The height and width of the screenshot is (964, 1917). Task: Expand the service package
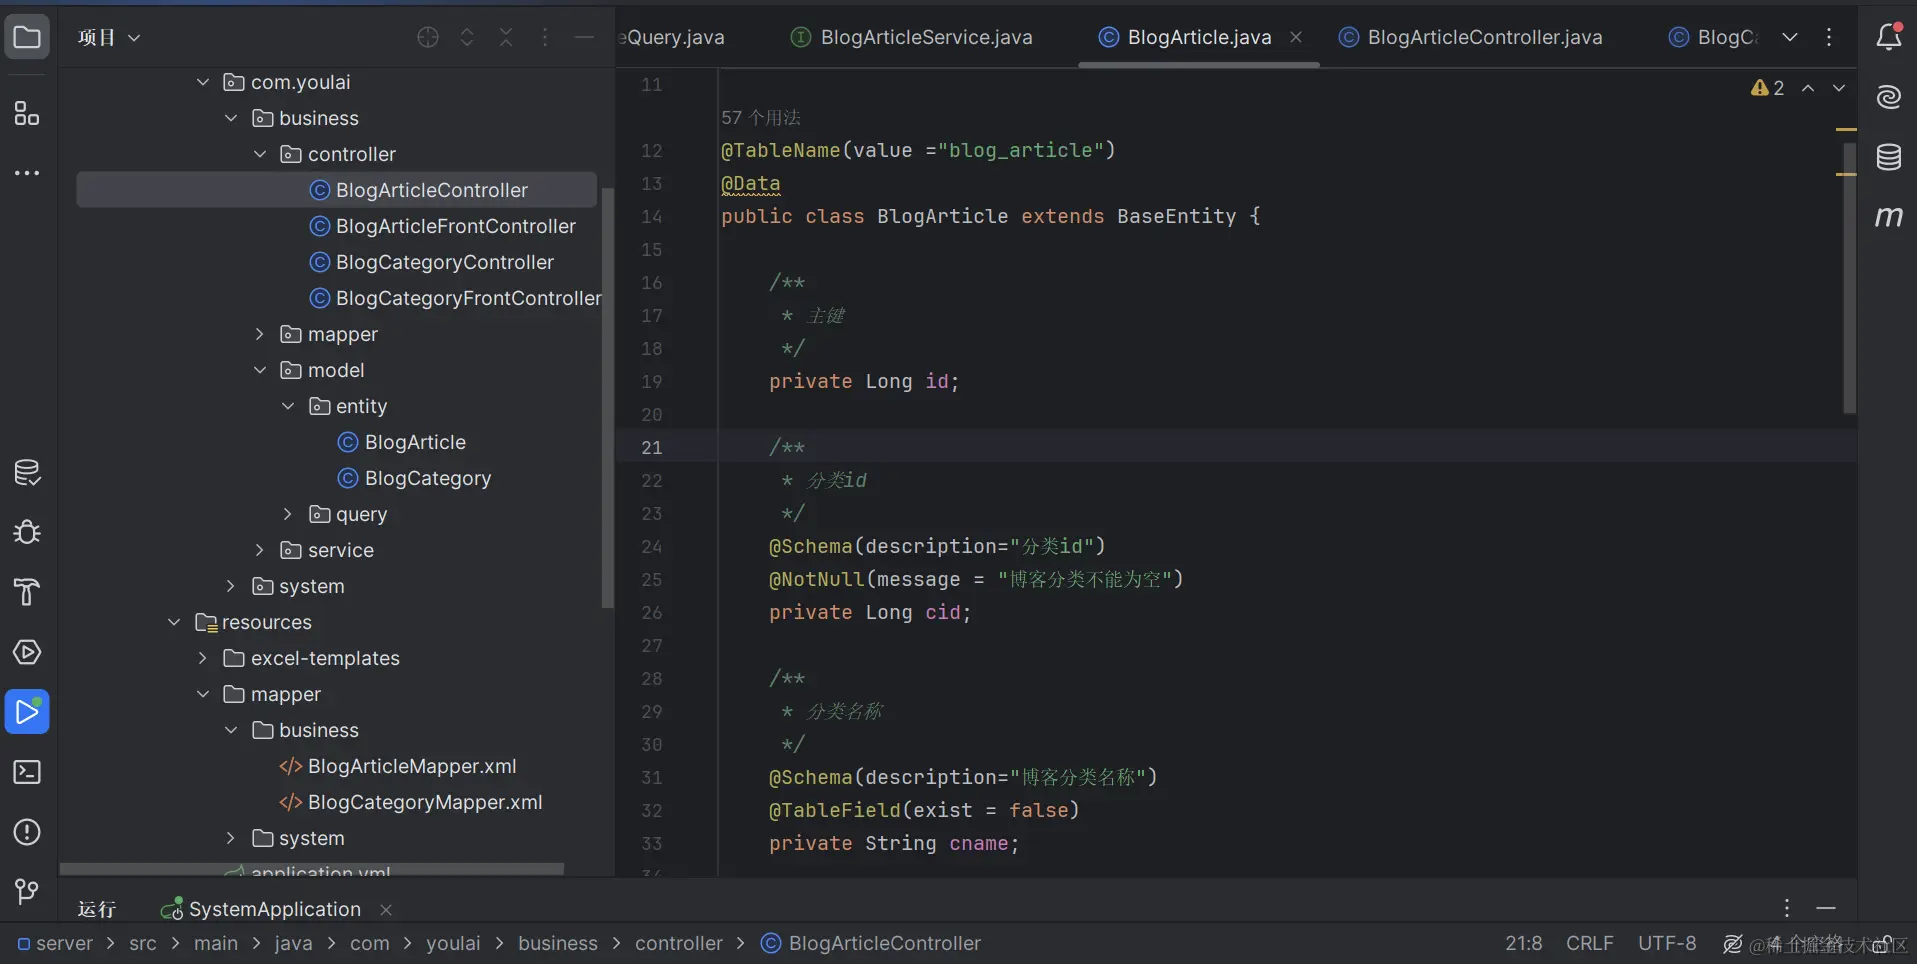(260, 550)
